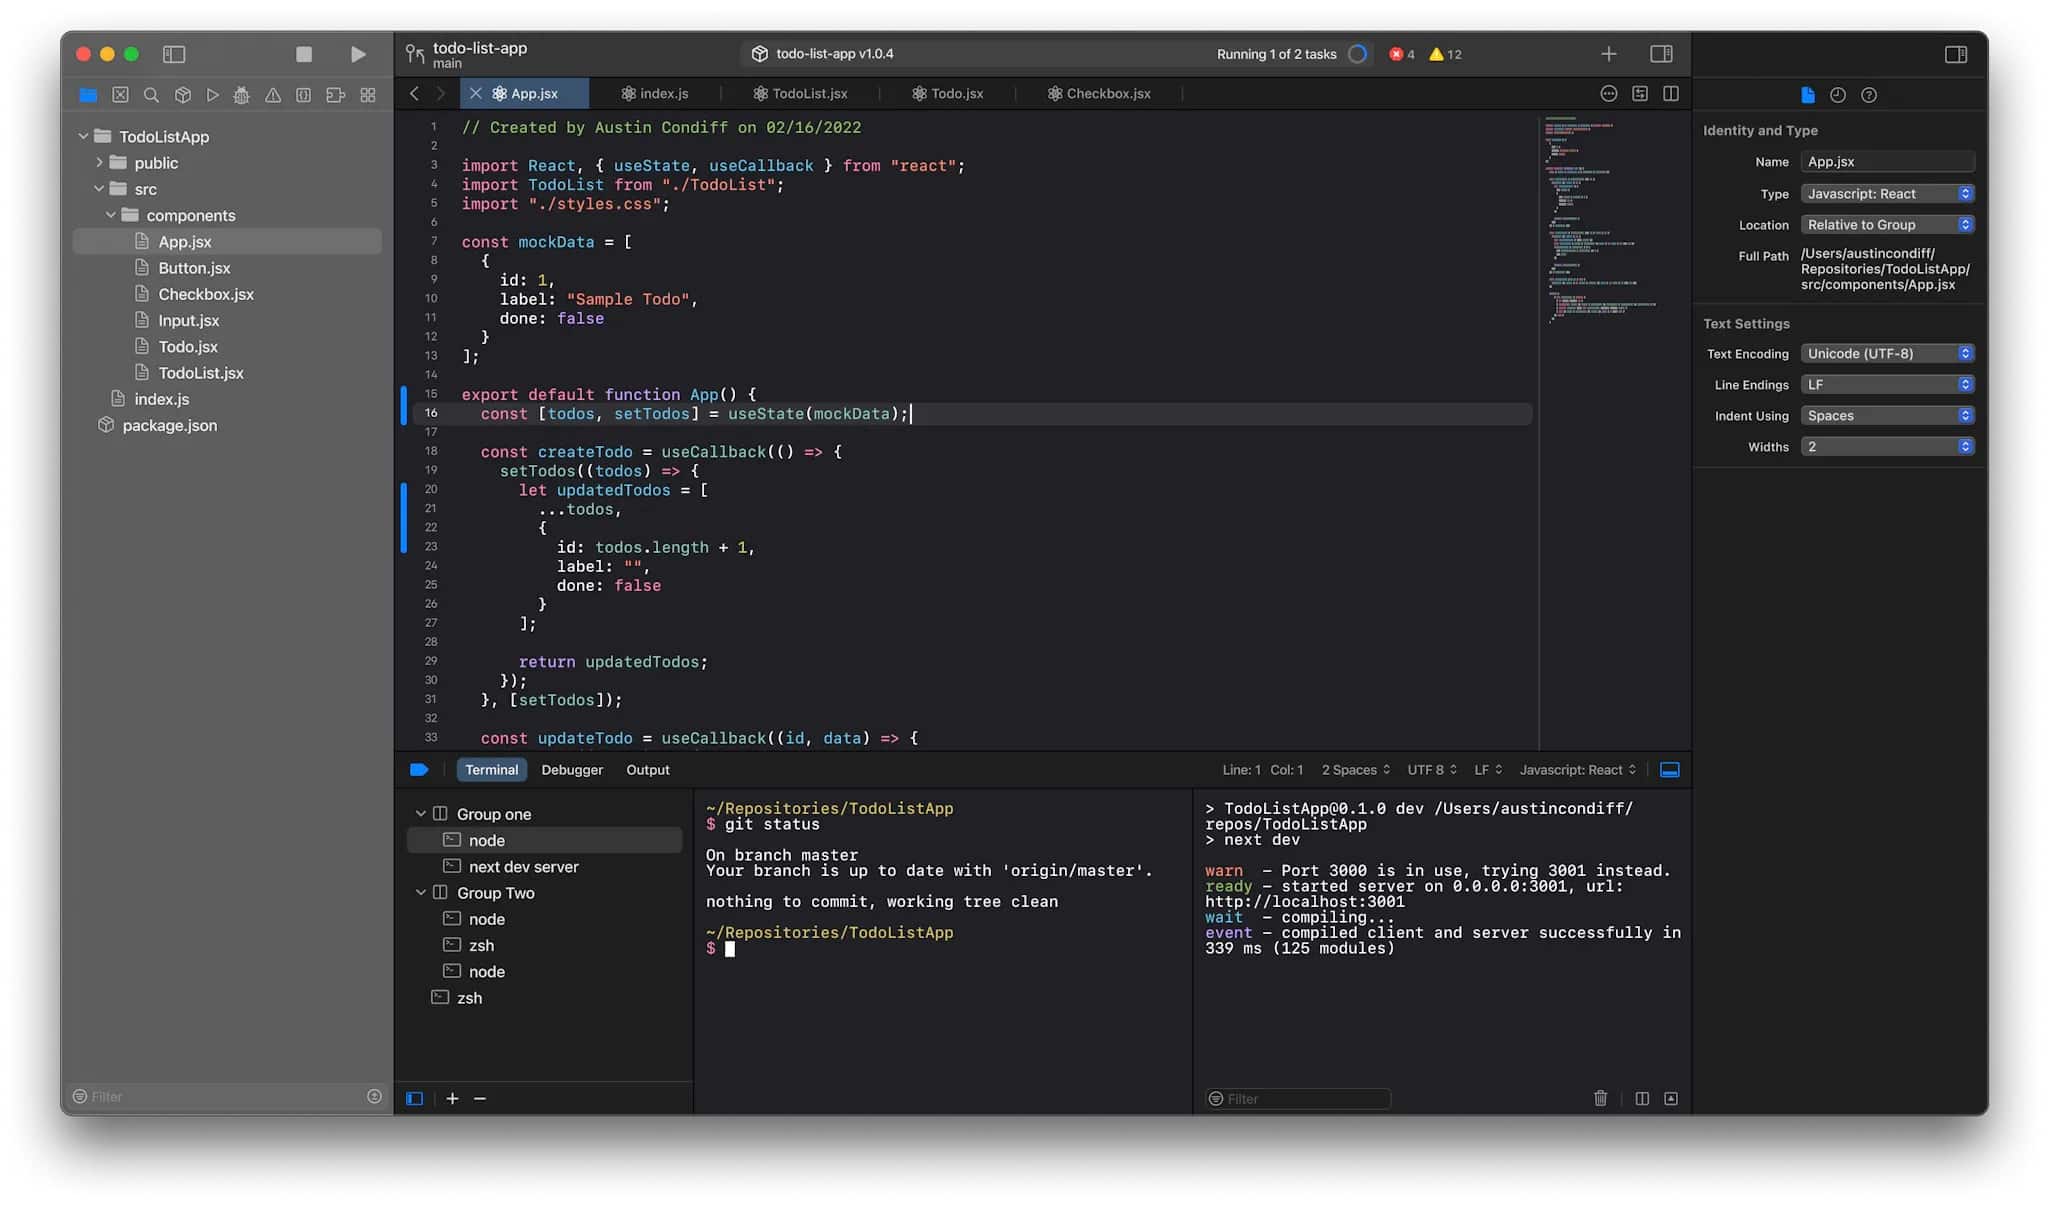The width and height of the screenshot is (2048, 1205).
Task: Click the branch switcher icon beside todo-list-app
Action: click(x=414, y=53)
